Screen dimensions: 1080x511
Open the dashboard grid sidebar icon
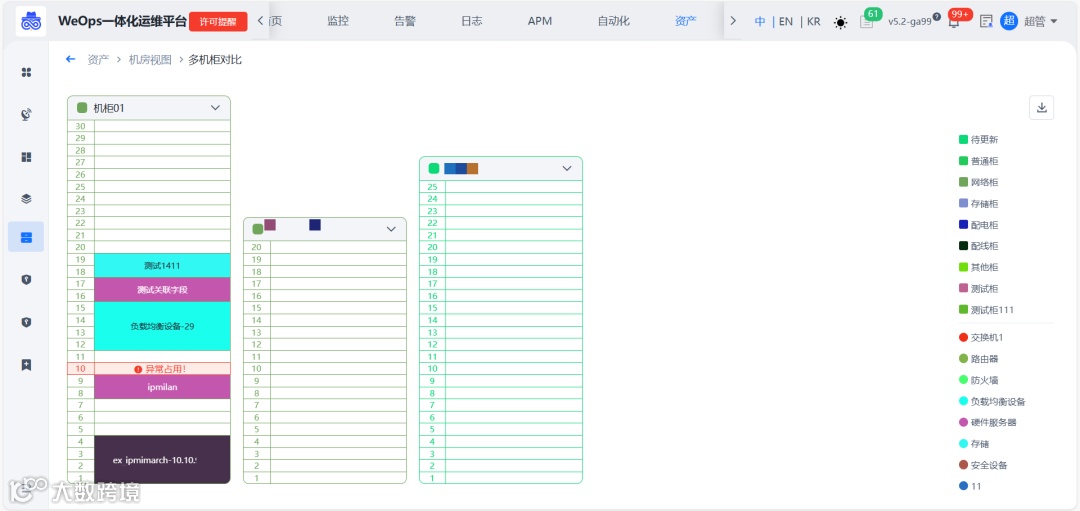click(x=26, y=157)
